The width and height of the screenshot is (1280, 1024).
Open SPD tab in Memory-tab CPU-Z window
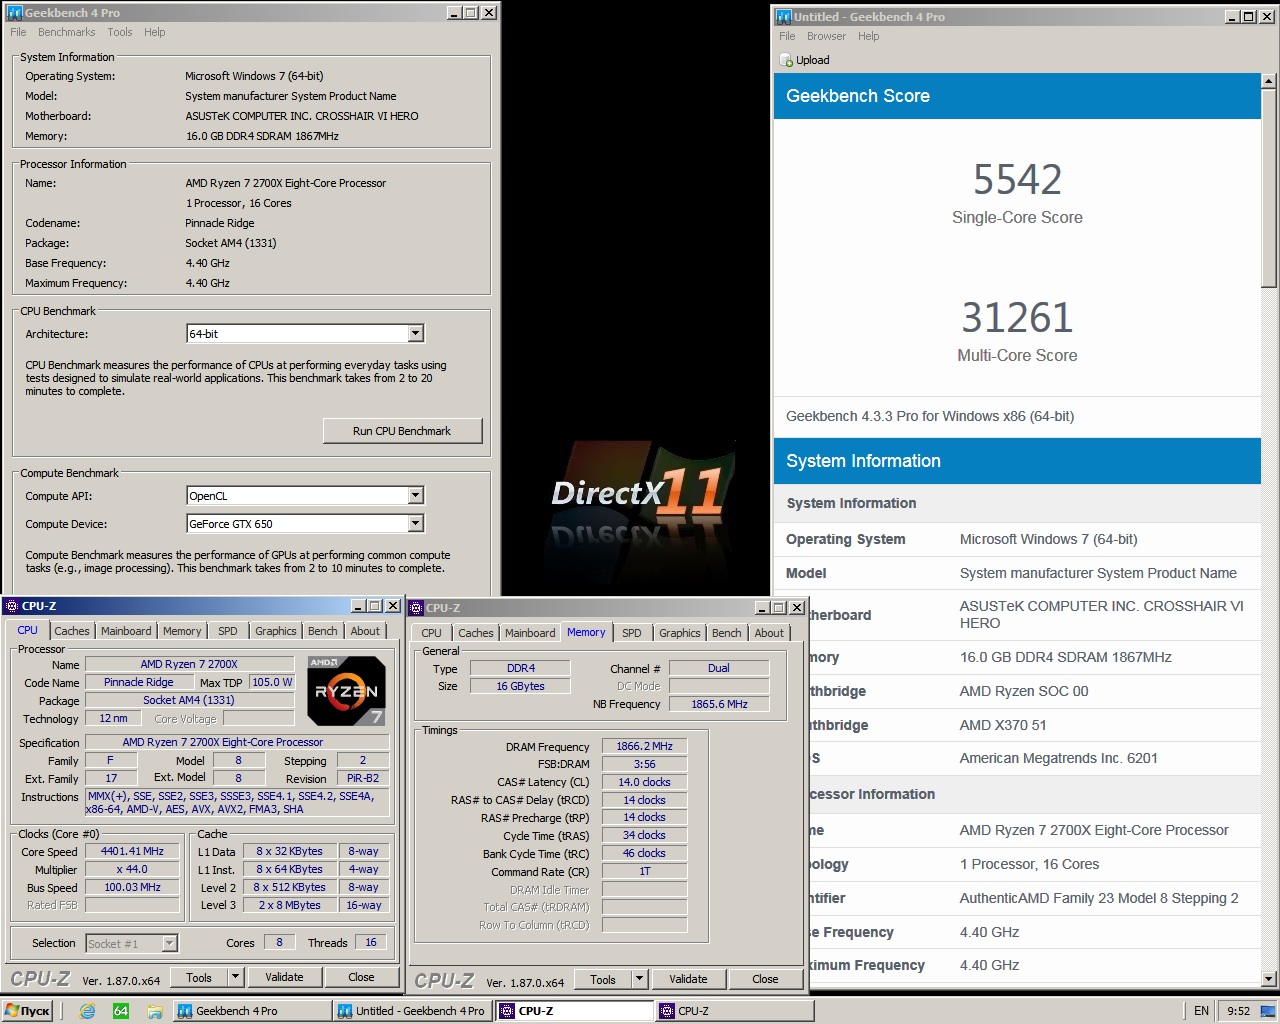[x=632, y=633]
